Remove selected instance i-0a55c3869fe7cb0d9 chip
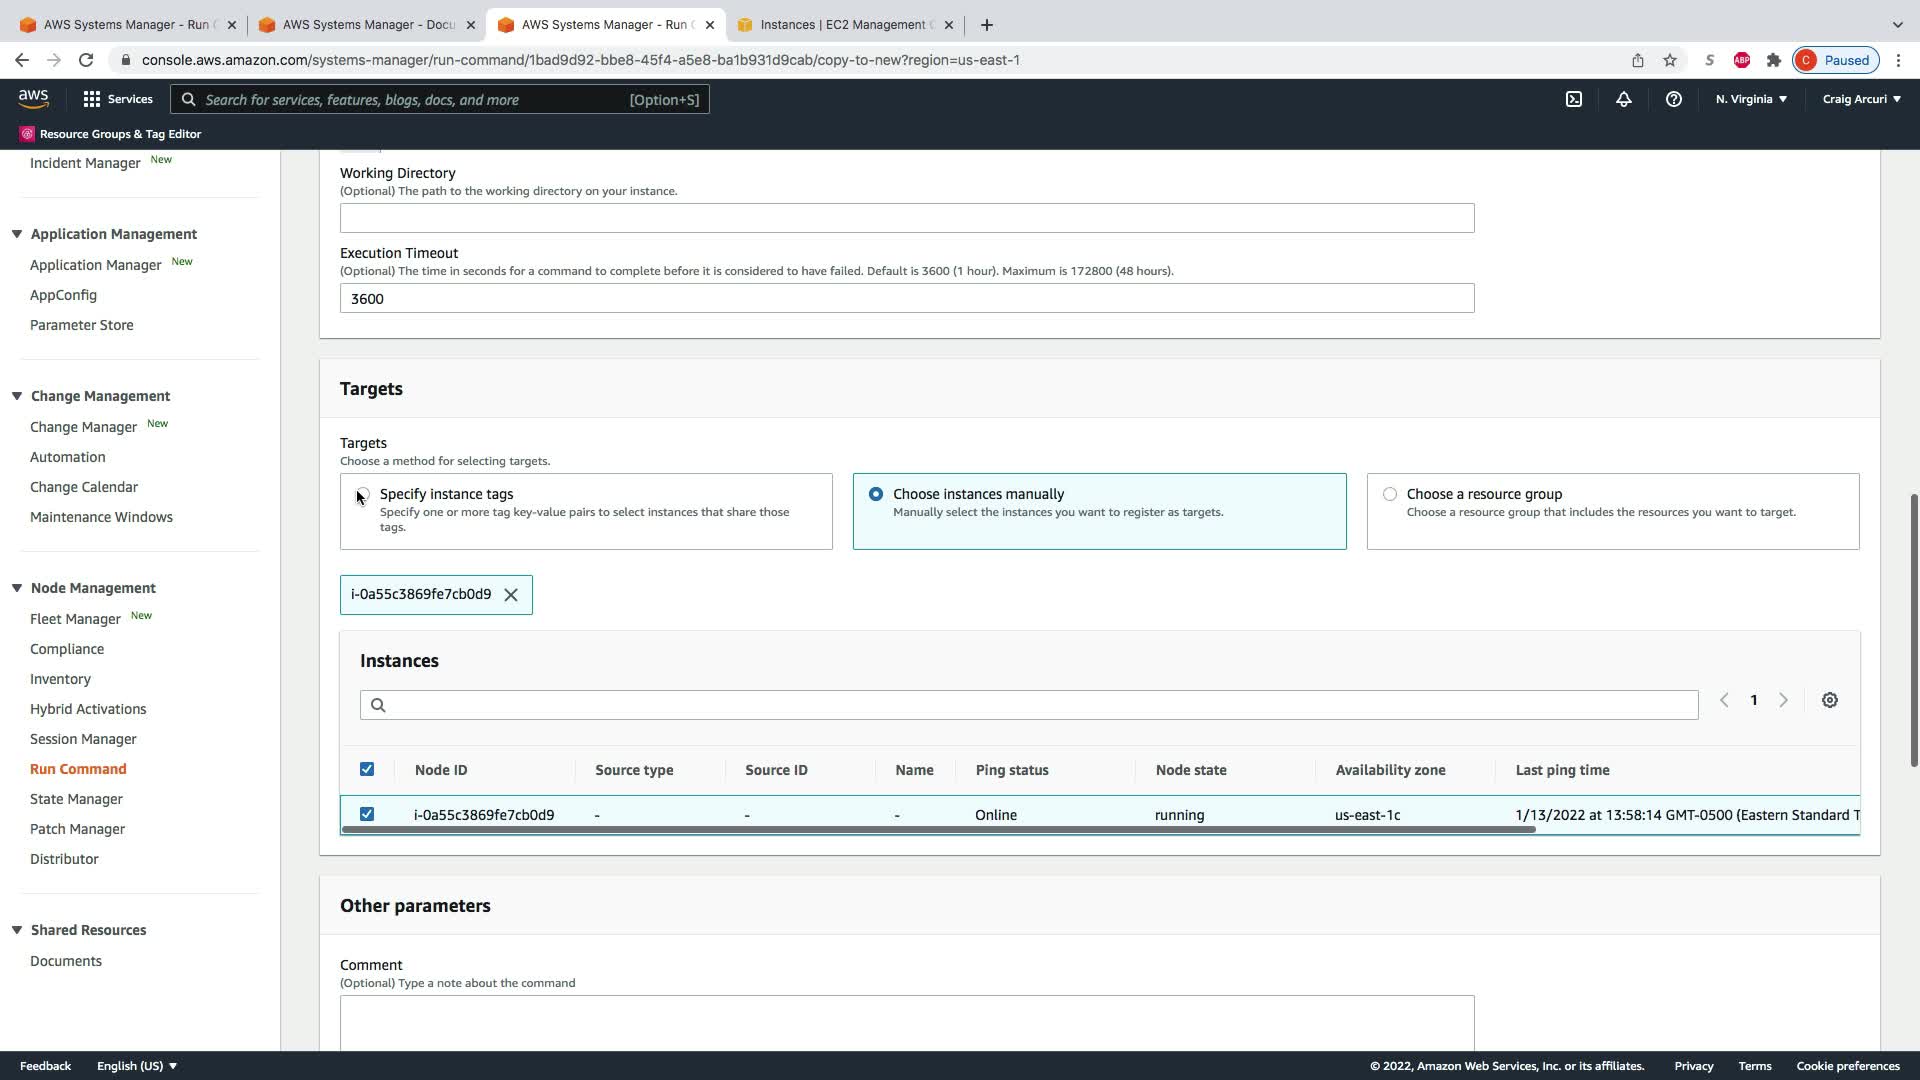Viewport: 1920px width, 1080px height. coord(511,595)
